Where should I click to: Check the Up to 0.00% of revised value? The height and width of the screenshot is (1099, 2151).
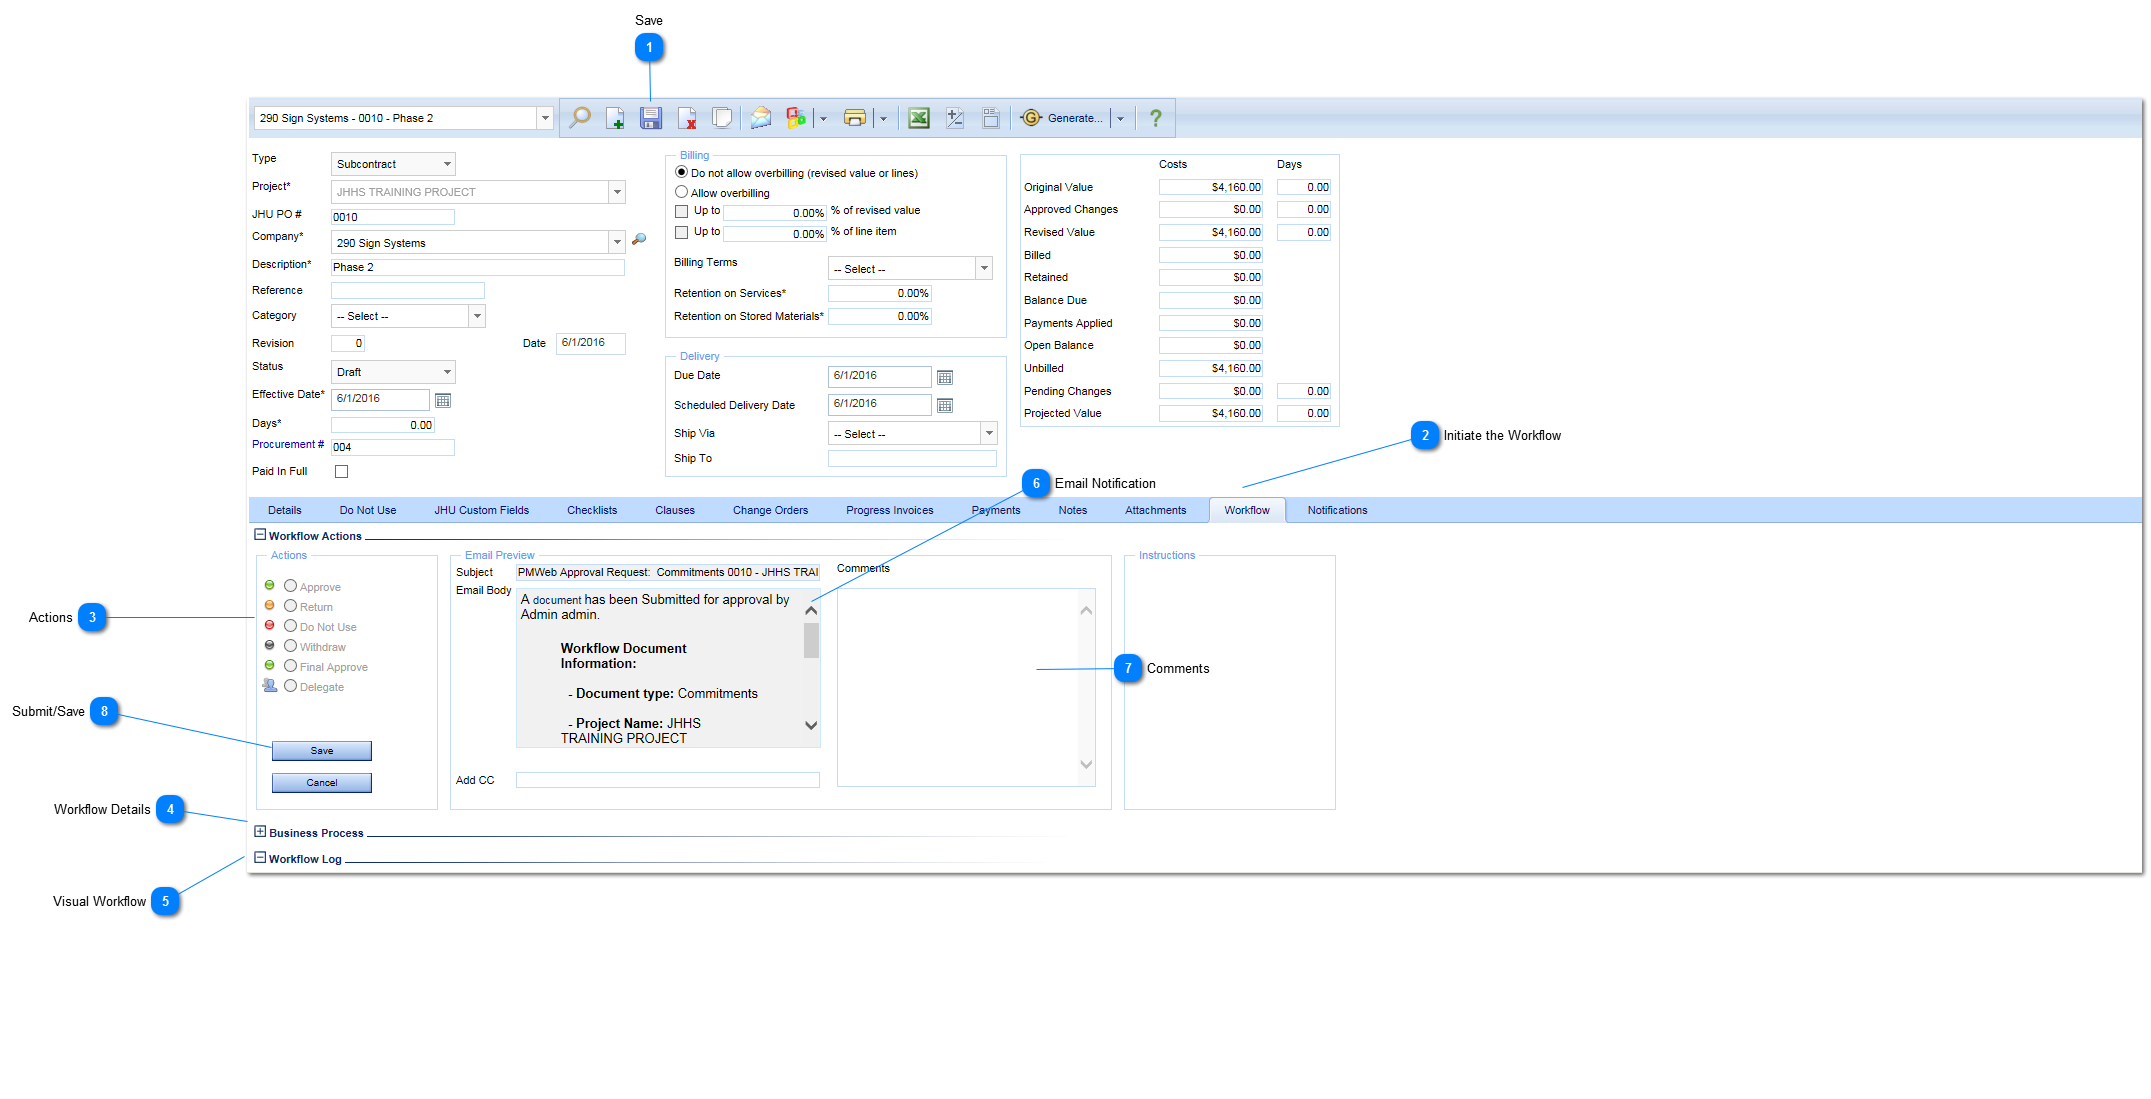coord(677,213)
